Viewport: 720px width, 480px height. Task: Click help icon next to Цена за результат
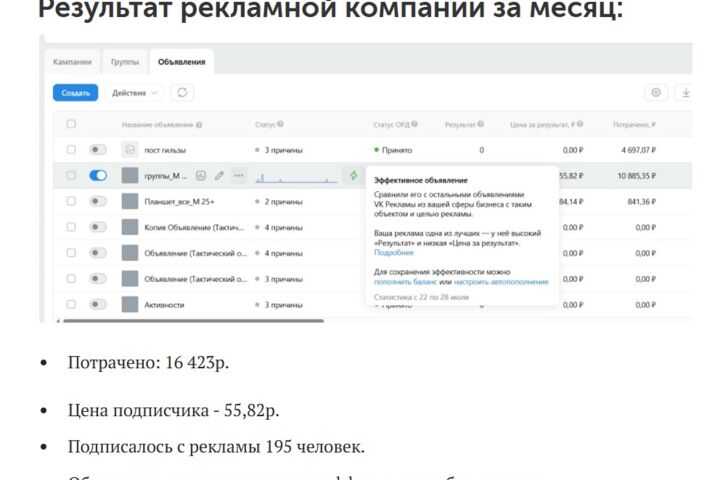pyautogui.click(x=580, y=124)
